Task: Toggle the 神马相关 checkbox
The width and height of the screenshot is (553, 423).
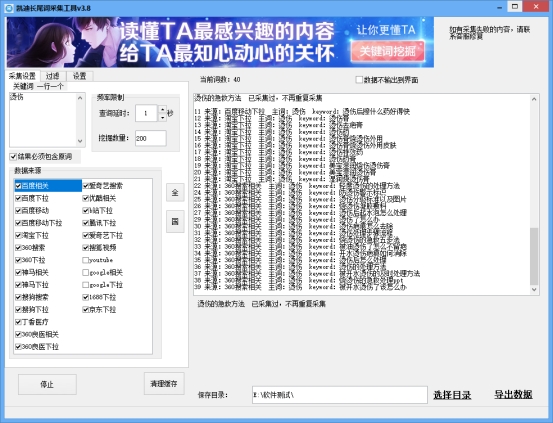Action: tap(18, 272)
